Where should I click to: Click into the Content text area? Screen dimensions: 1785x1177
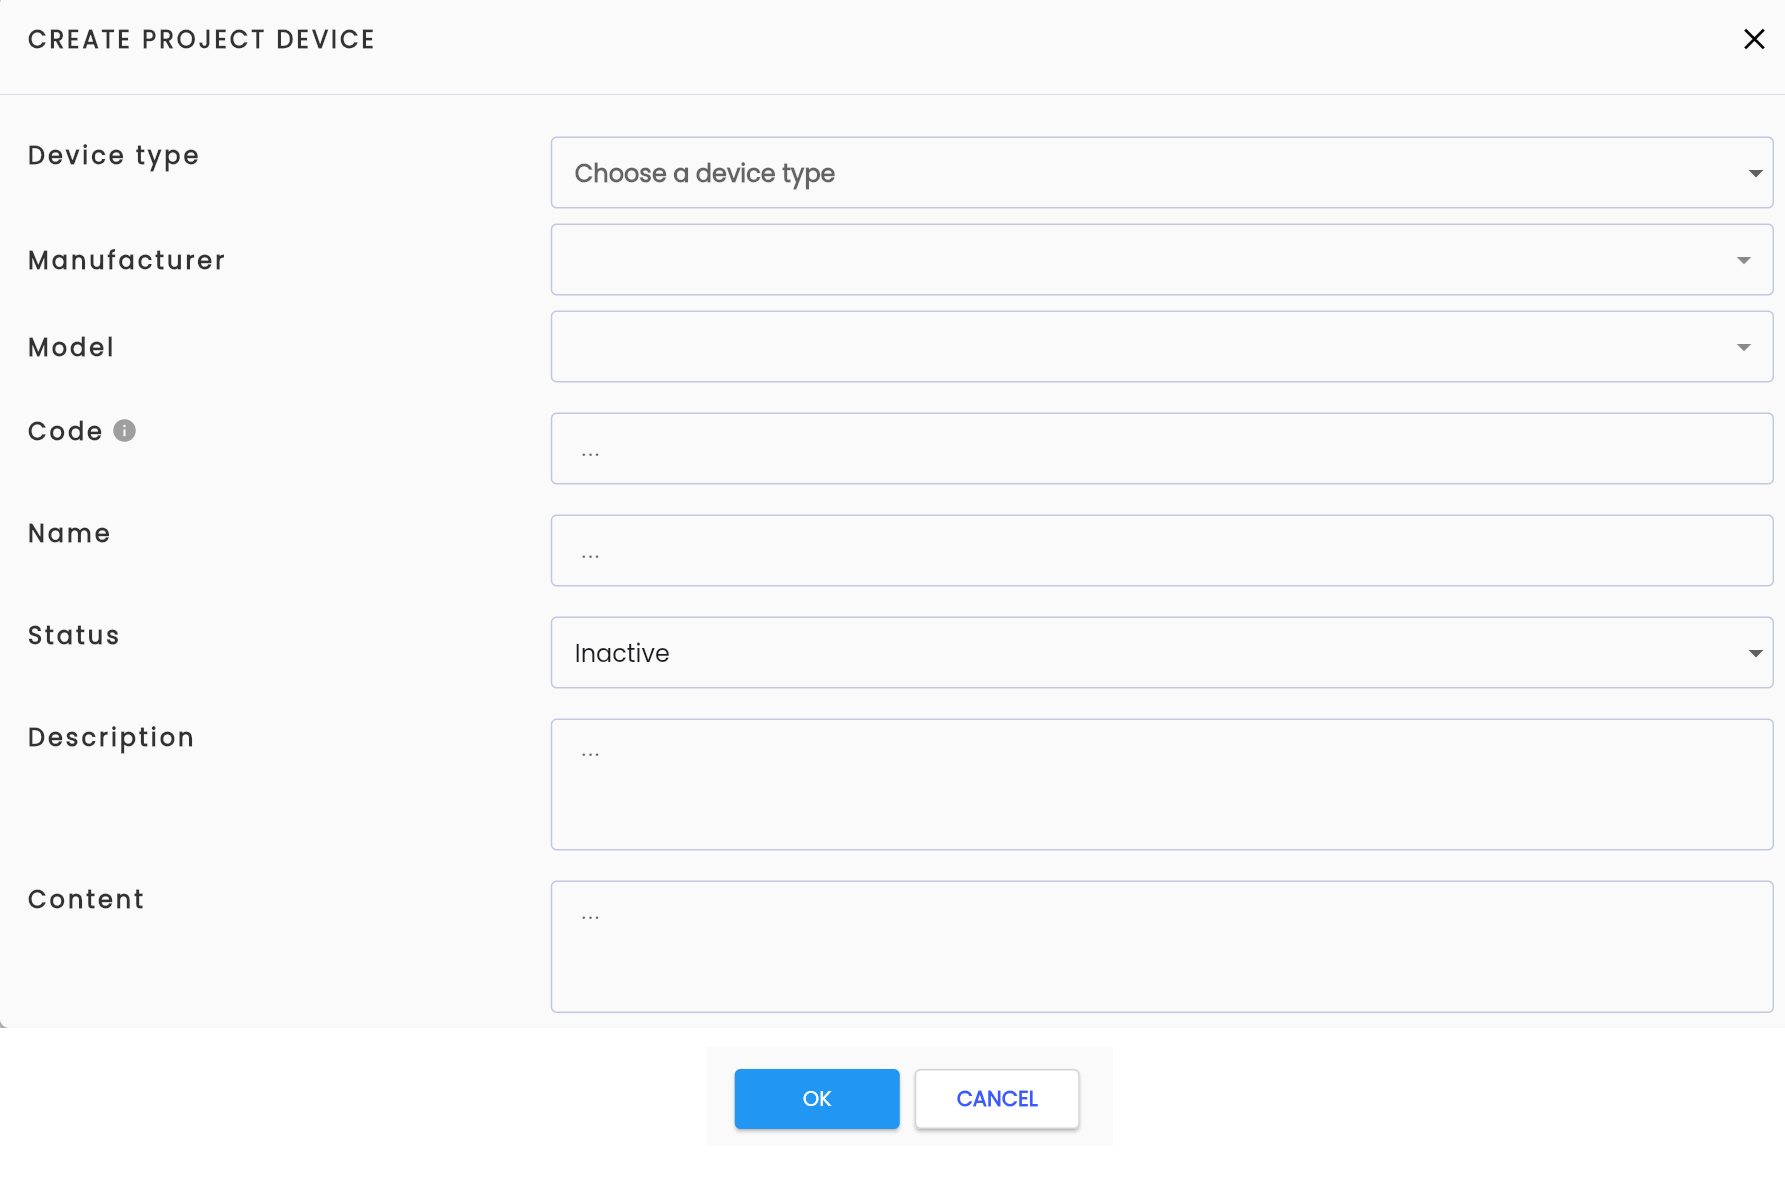click(1162, 947)
